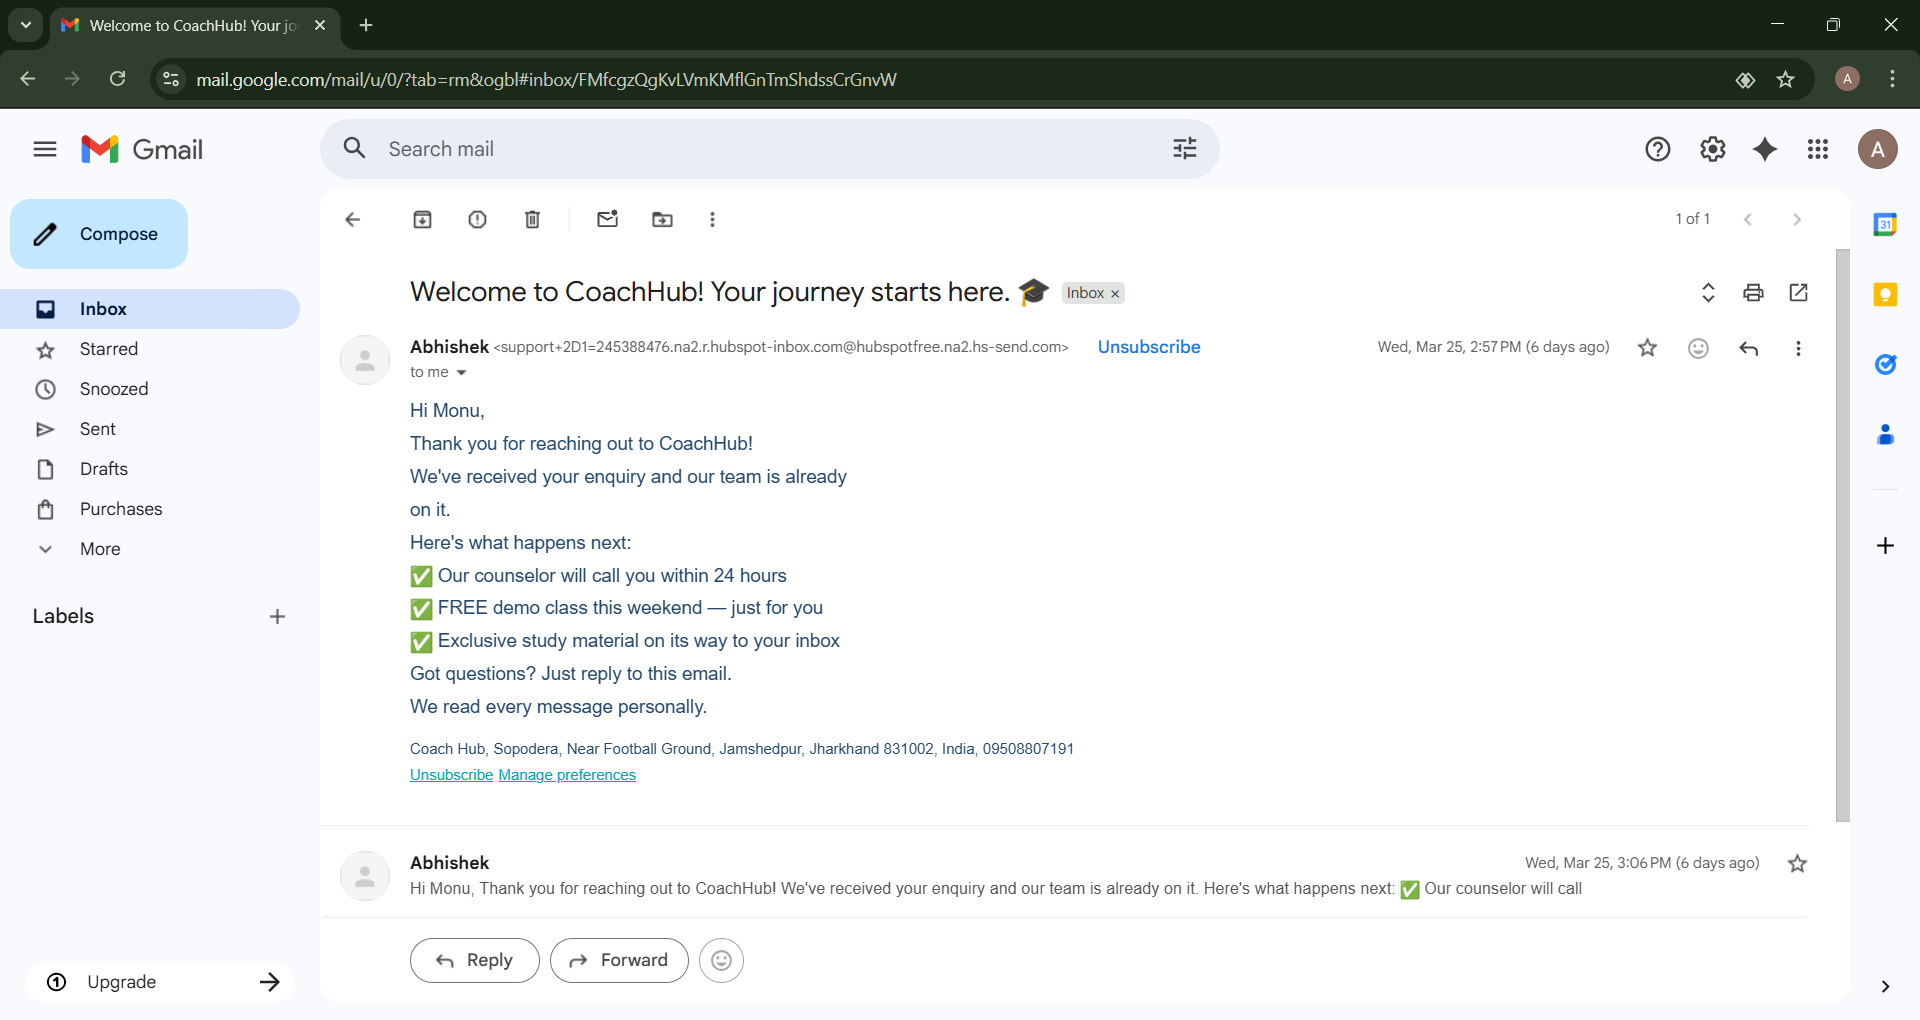Image resolution: width=1920 pixels, height=1020 pixels.
Task: Click the Reply button
Action: (x=474, y=960)
